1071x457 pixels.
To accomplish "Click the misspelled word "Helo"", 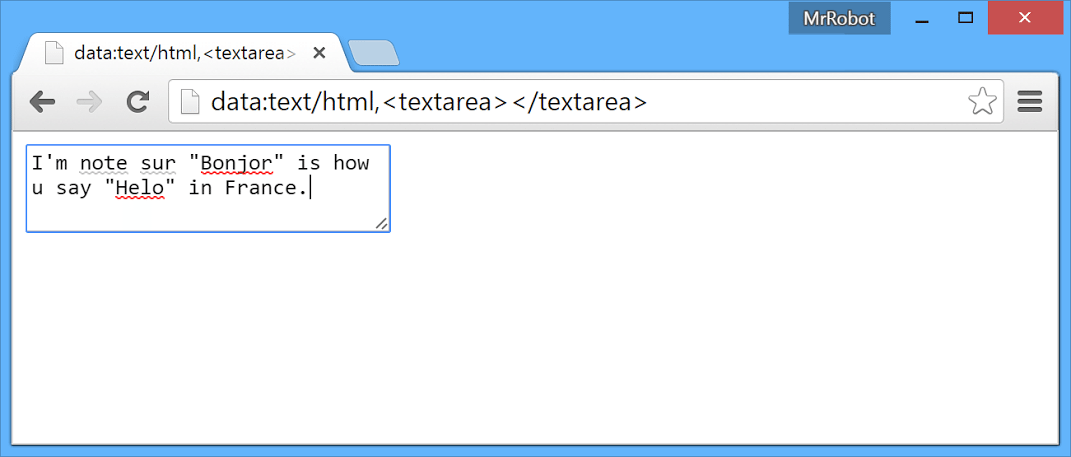I will pos(141,188).
